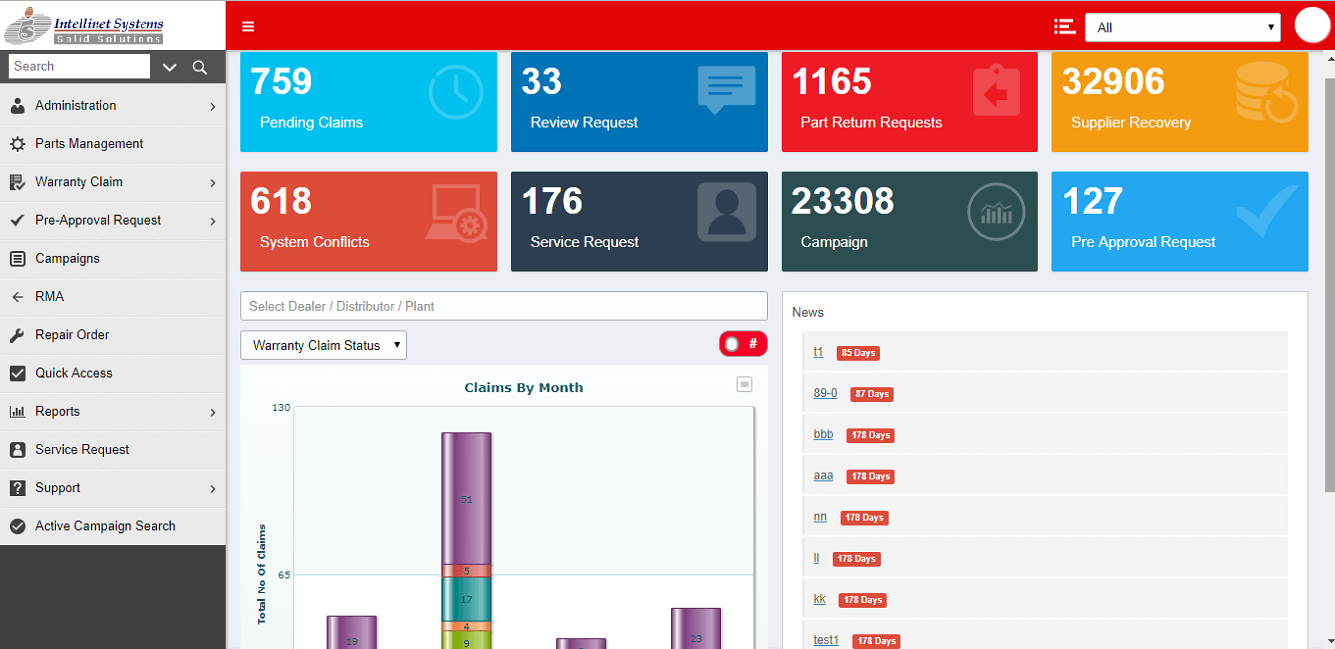This screenshot has width=1335, height=649.
Task: Click the Quick Access checkbox icon
Action: coord(17,373)
